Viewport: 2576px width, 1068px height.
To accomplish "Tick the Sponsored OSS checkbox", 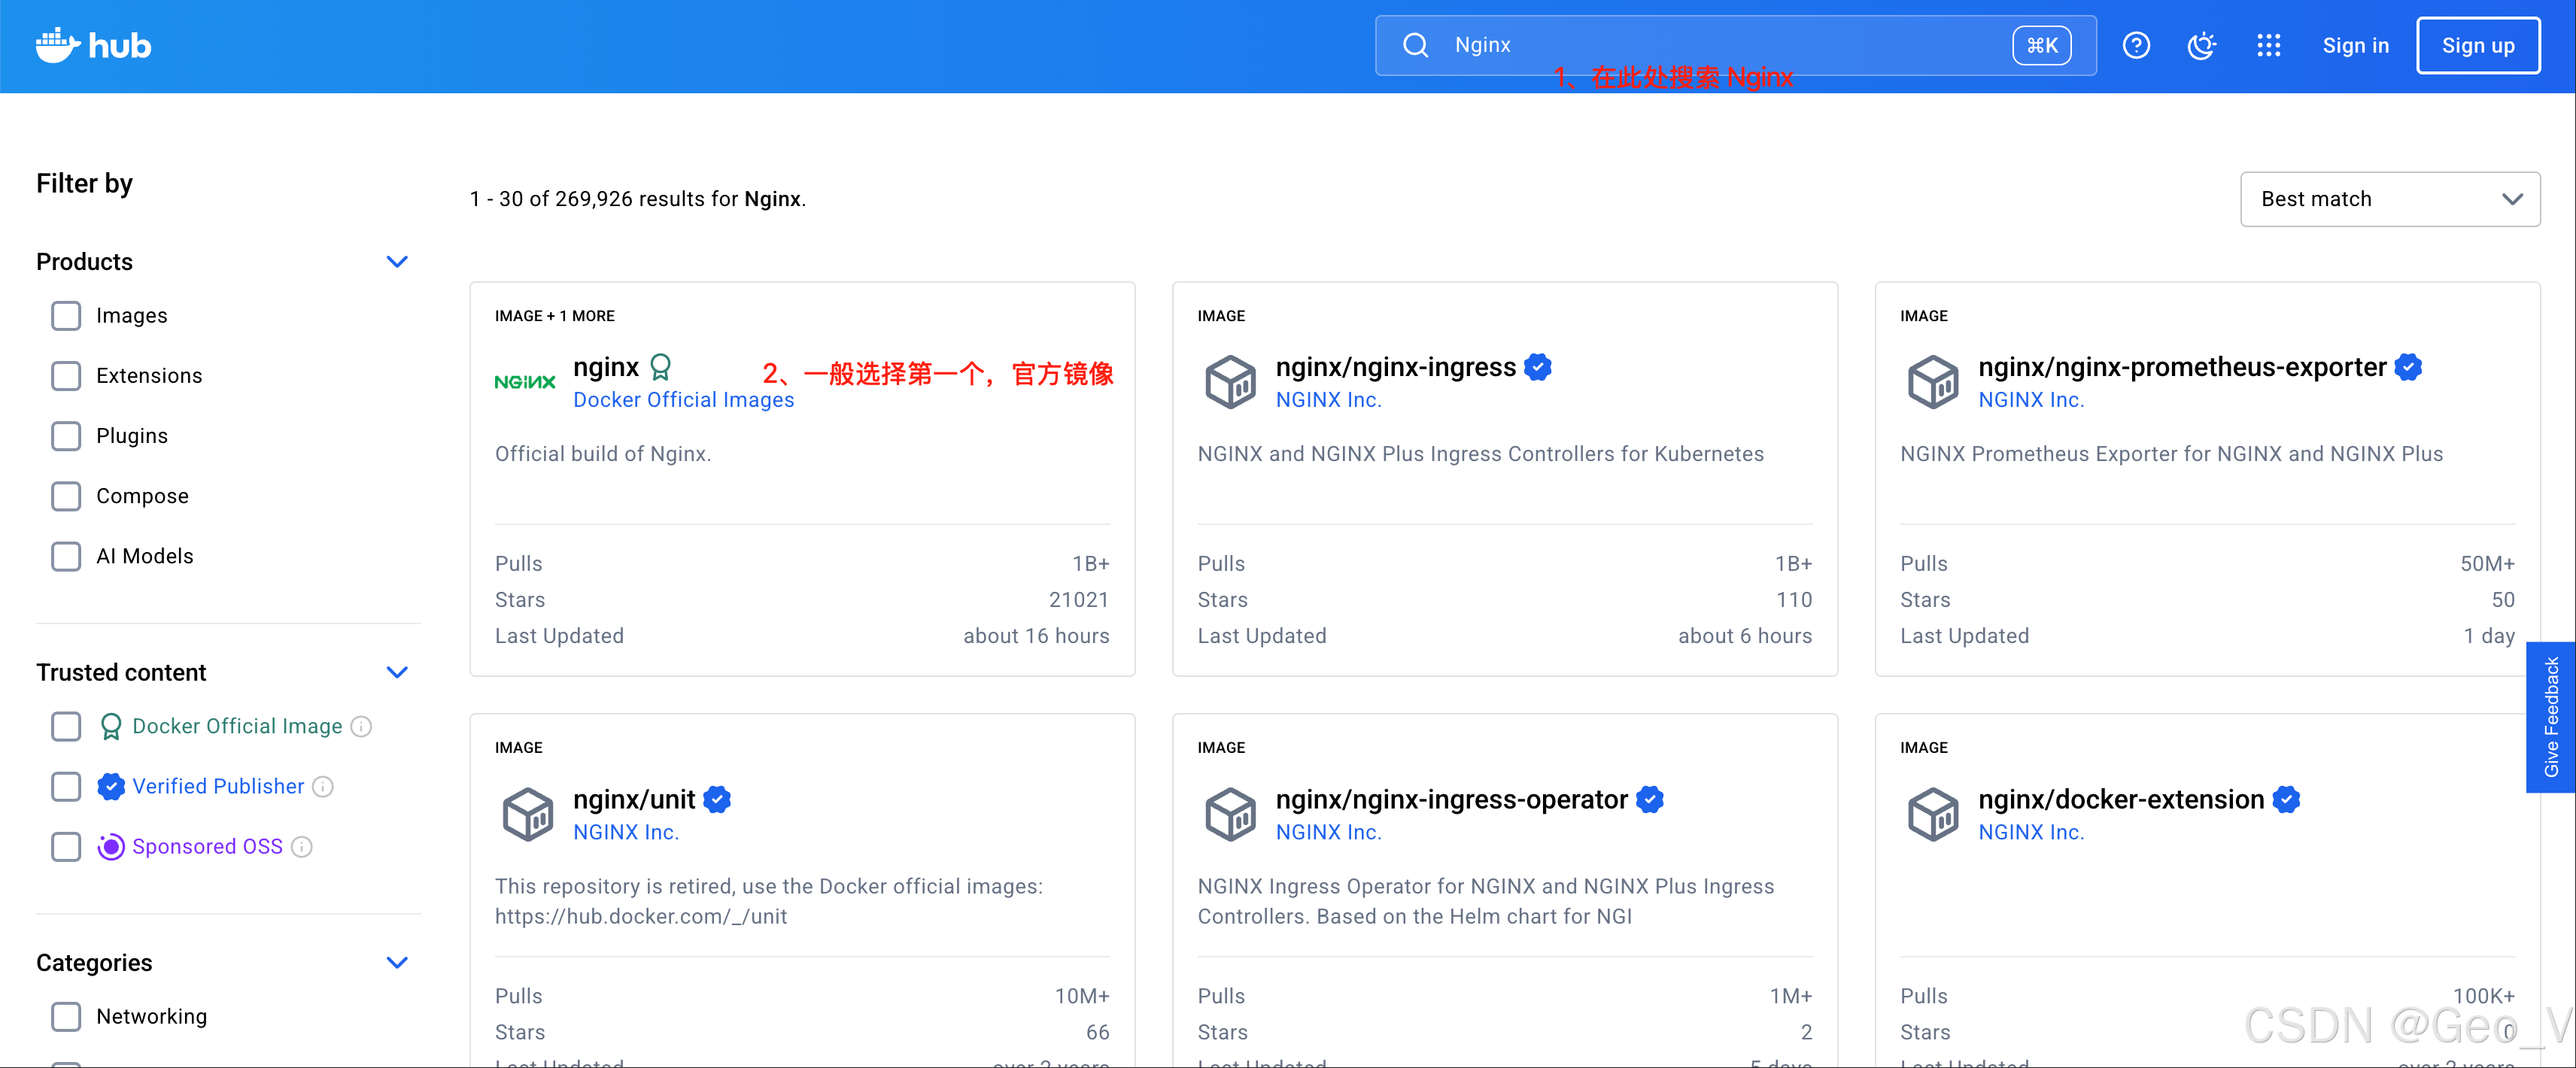I will click(66, 847).
